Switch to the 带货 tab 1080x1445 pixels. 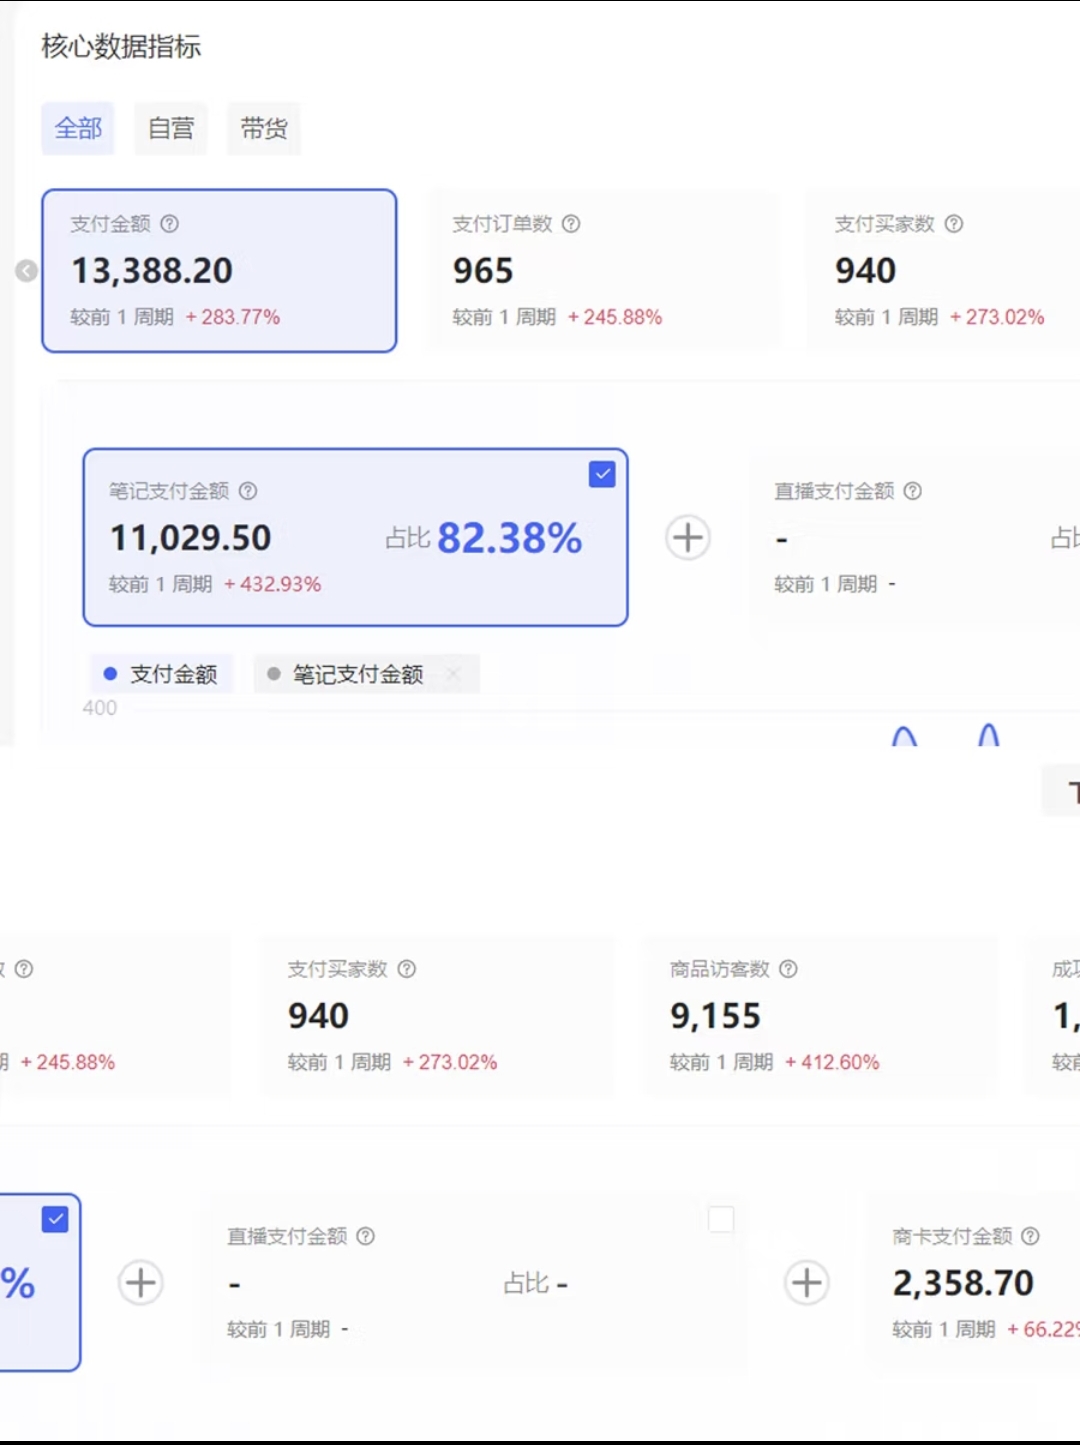coord(264,129)
